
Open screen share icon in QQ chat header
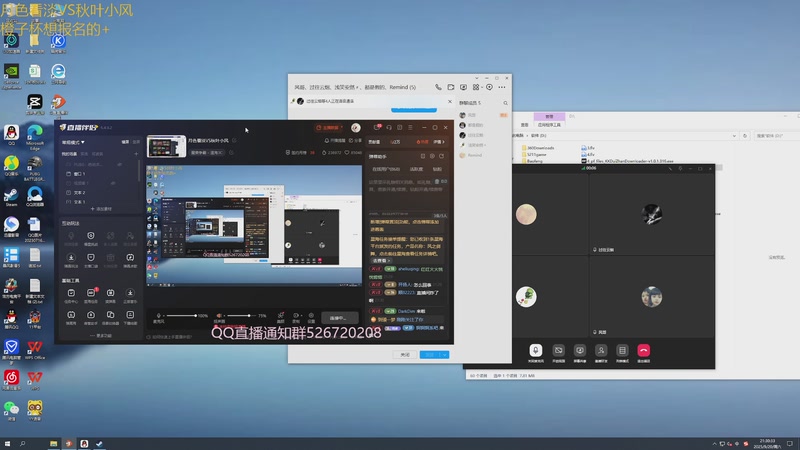click(x=463, y=87)
